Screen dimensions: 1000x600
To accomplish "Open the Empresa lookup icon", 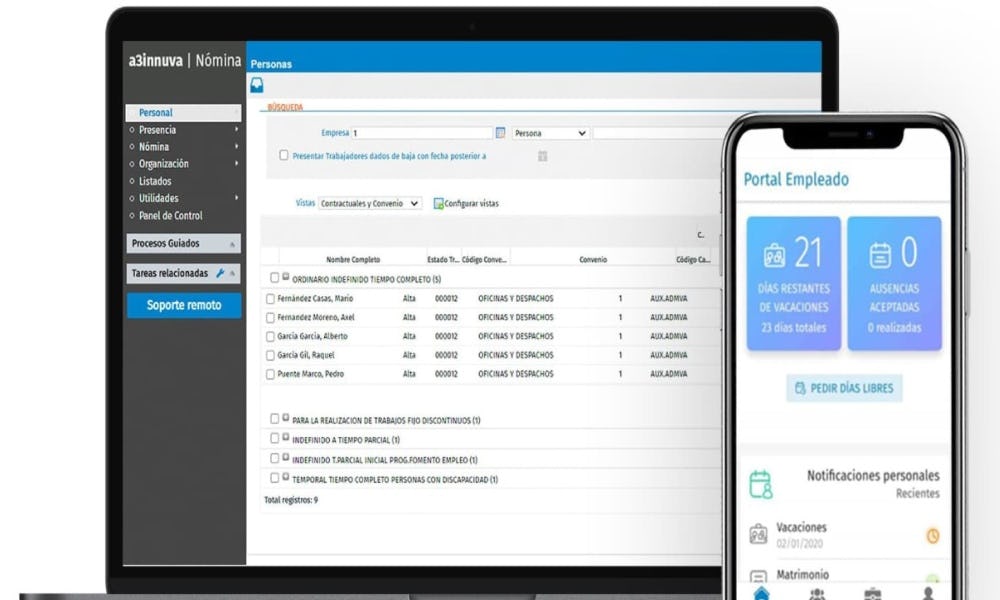I will point(500,133).
